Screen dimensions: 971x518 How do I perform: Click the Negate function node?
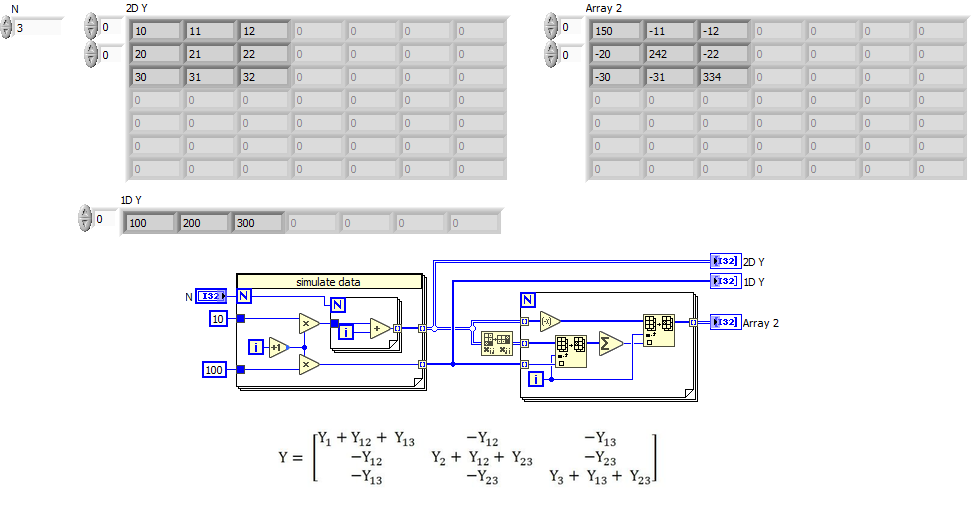tap(549, 322)
